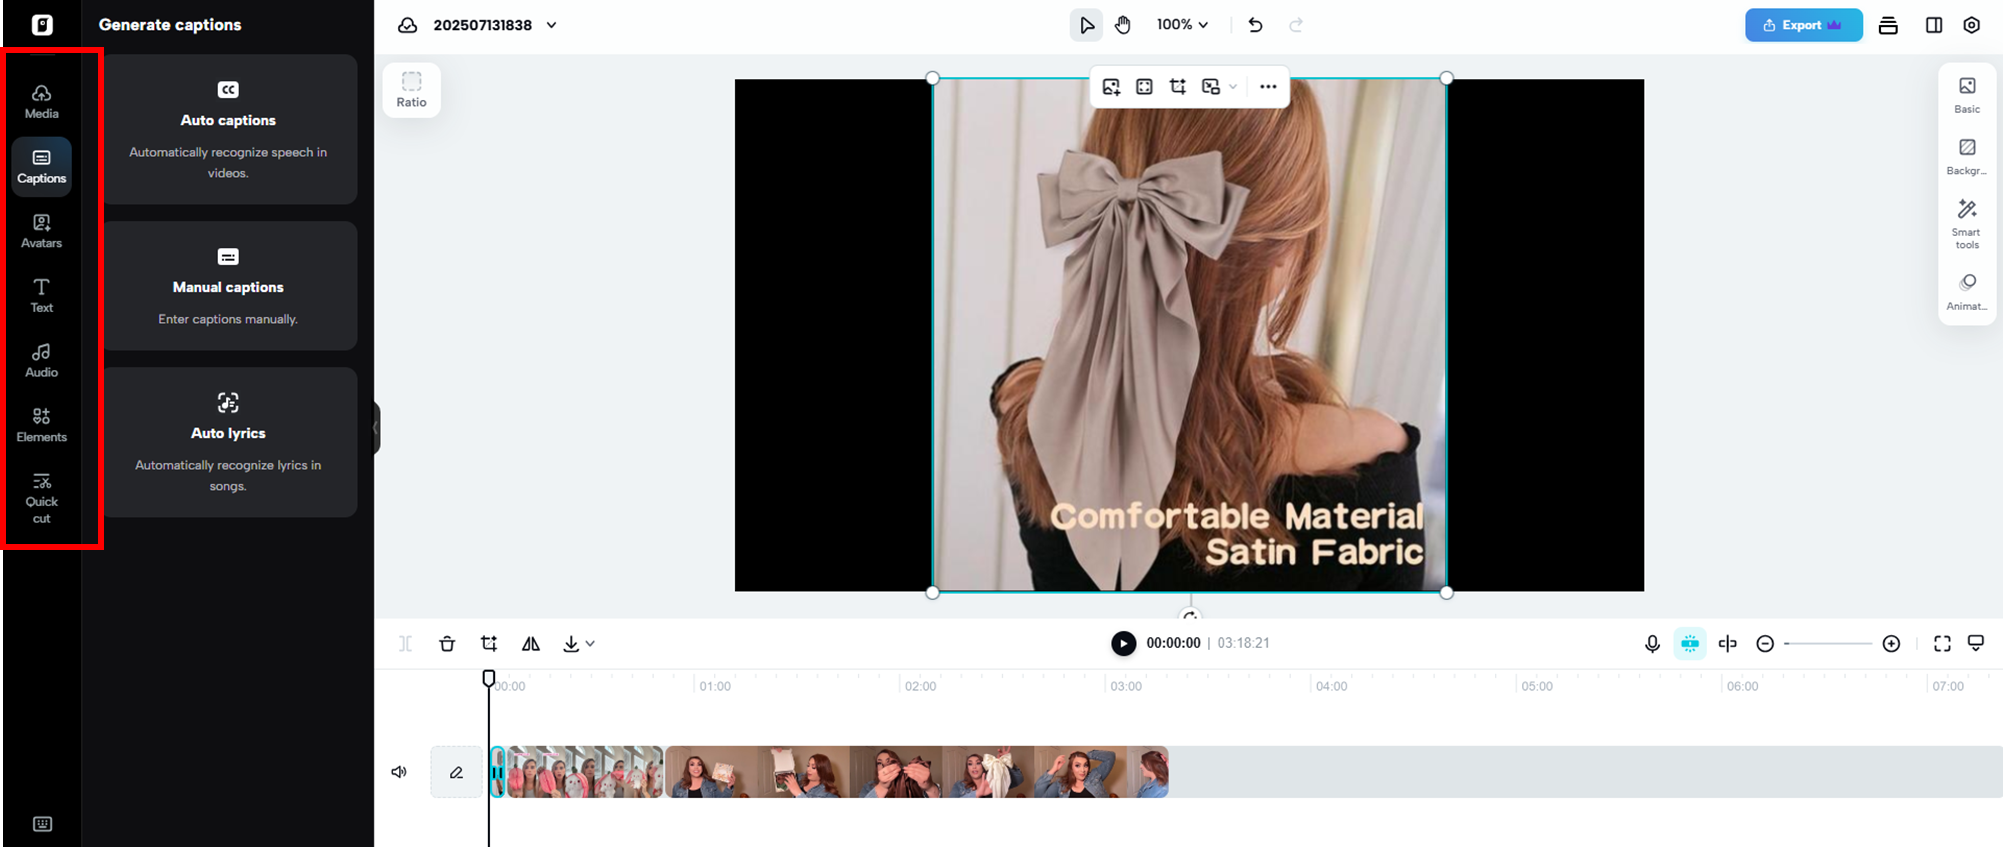Open the 100% zoom level dropdown
Image resolution: width=2003 pixels, height=847 pixels.
pos(1182,25)
